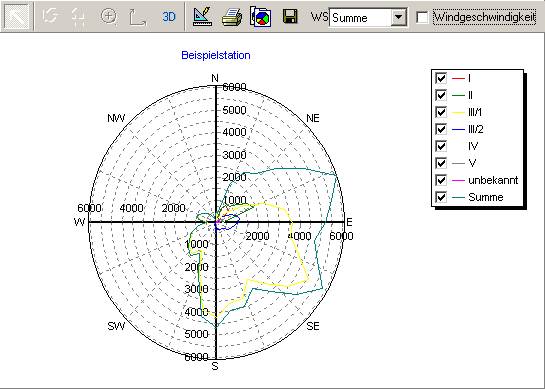Click the teal line swatch for Summe
The width and height of the screenshot is (545, 389).
click(x=458, y=197)
